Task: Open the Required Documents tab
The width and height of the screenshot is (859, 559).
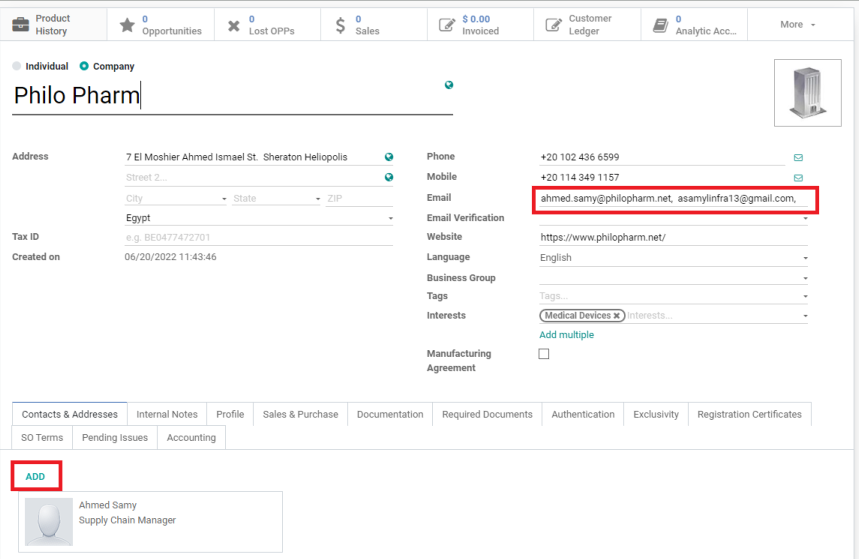Action: [487, 414]
